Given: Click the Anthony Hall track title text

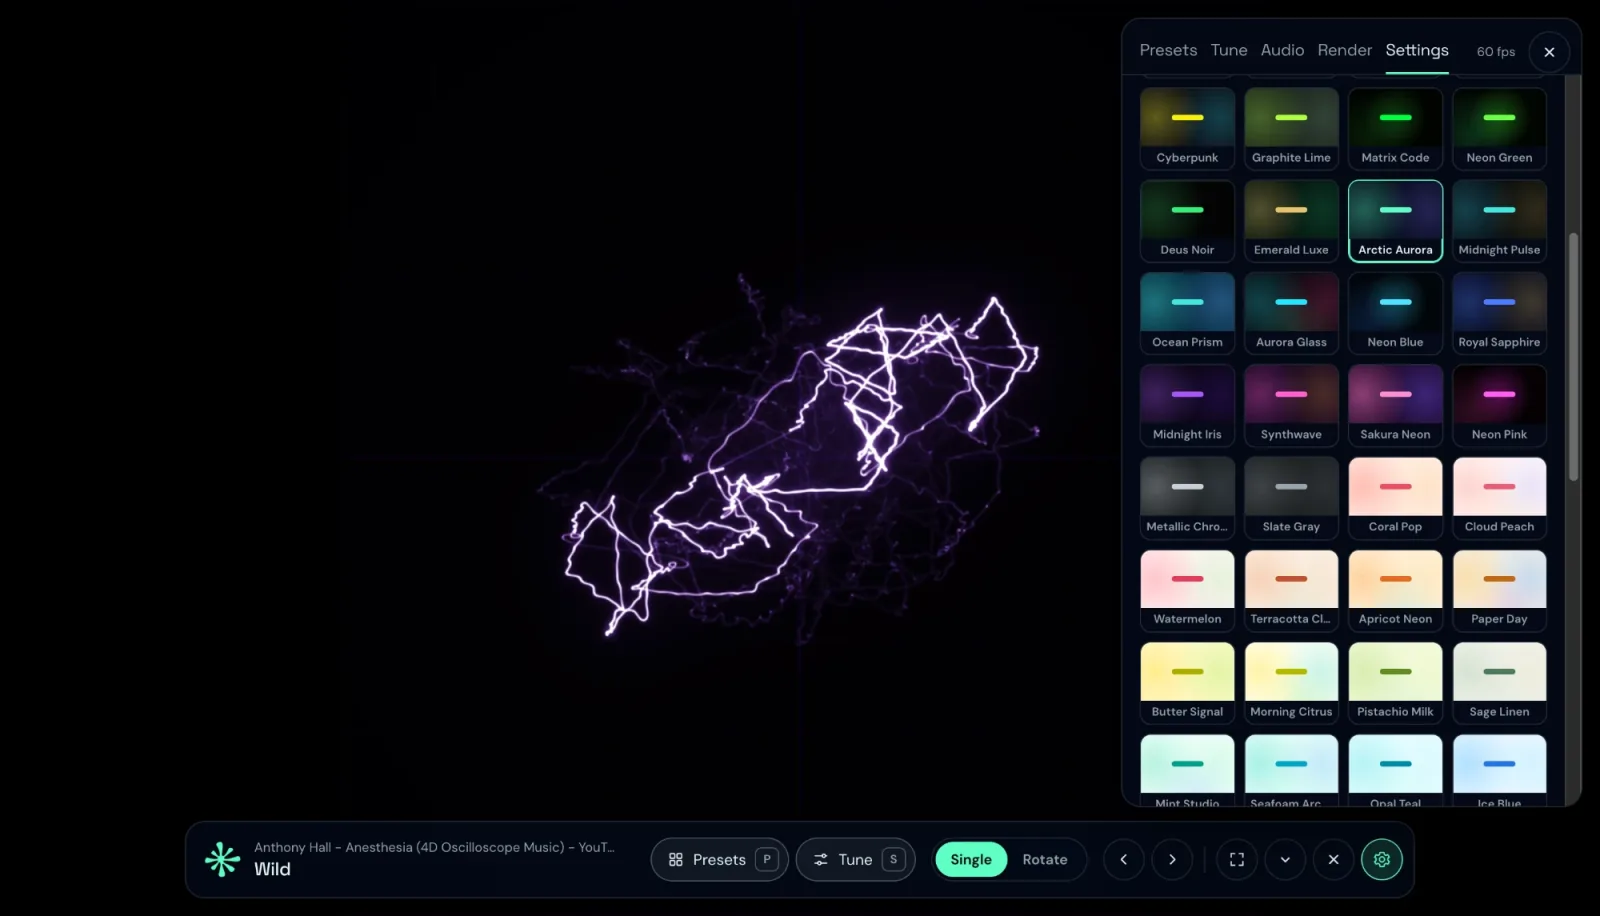Looking at the screenshot, I should point(434,847).
